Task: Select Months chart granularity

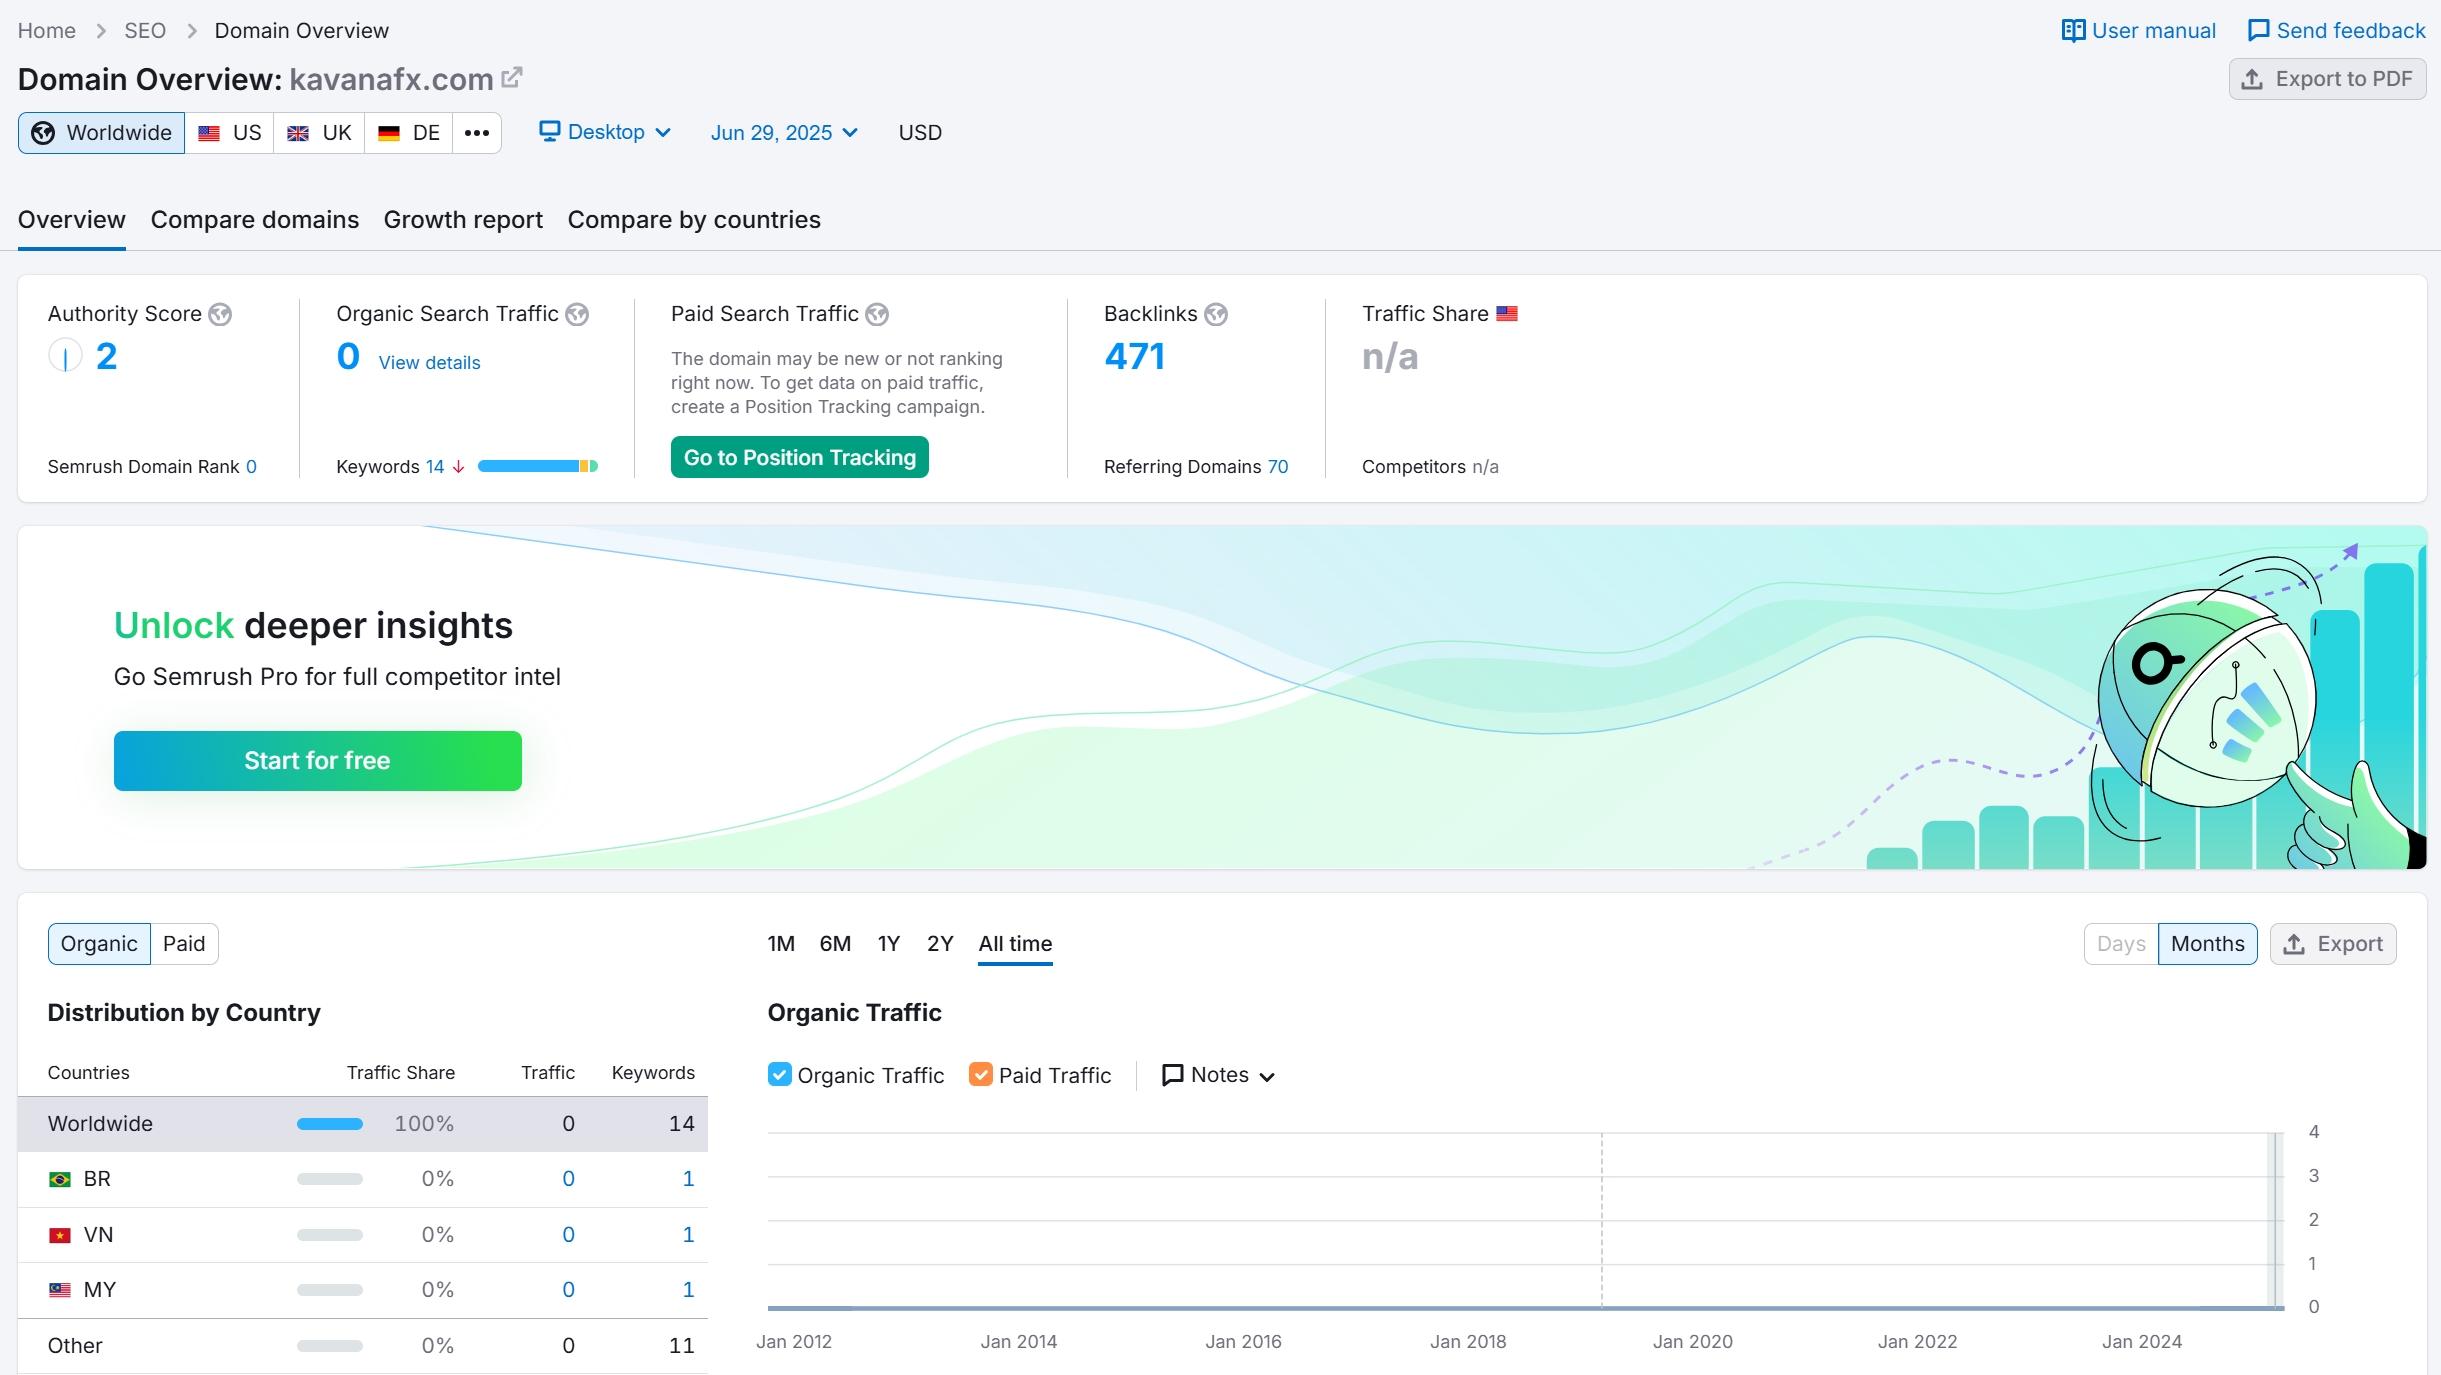Action: coord(2207,944)
